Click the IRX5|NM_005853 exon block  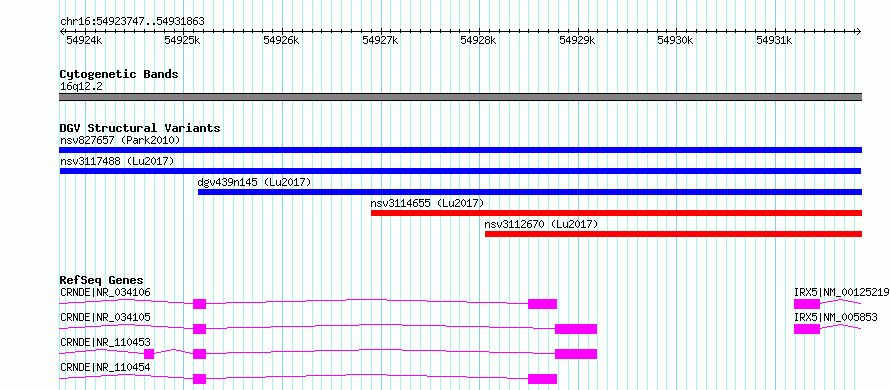(x=807, y=329)
